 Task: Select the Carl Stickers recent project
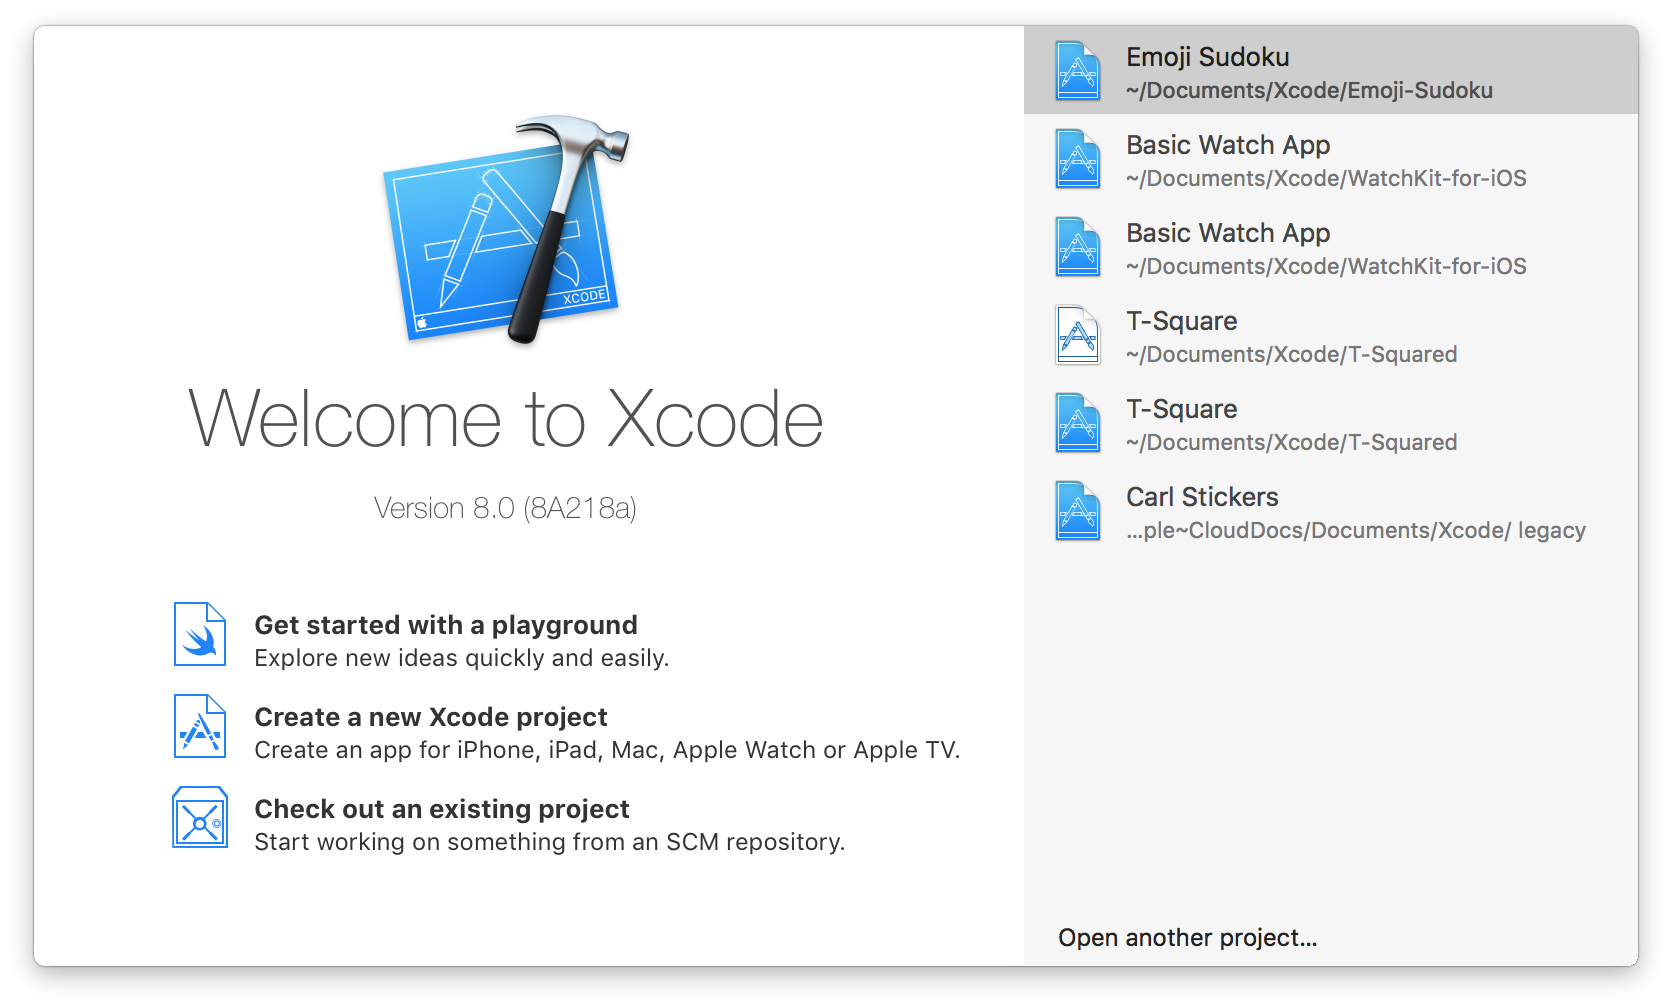1331,510
